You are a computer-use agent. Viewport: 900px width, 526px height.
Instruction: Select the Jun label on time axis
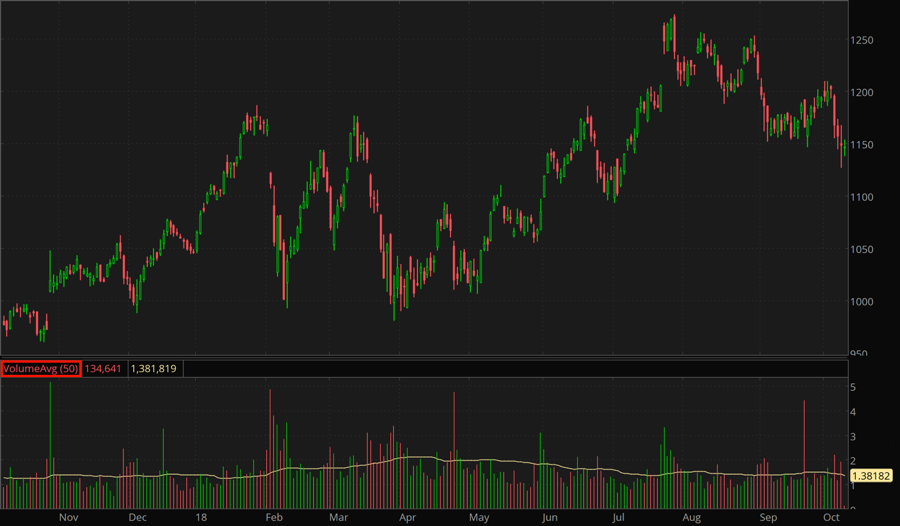point(549,518)
